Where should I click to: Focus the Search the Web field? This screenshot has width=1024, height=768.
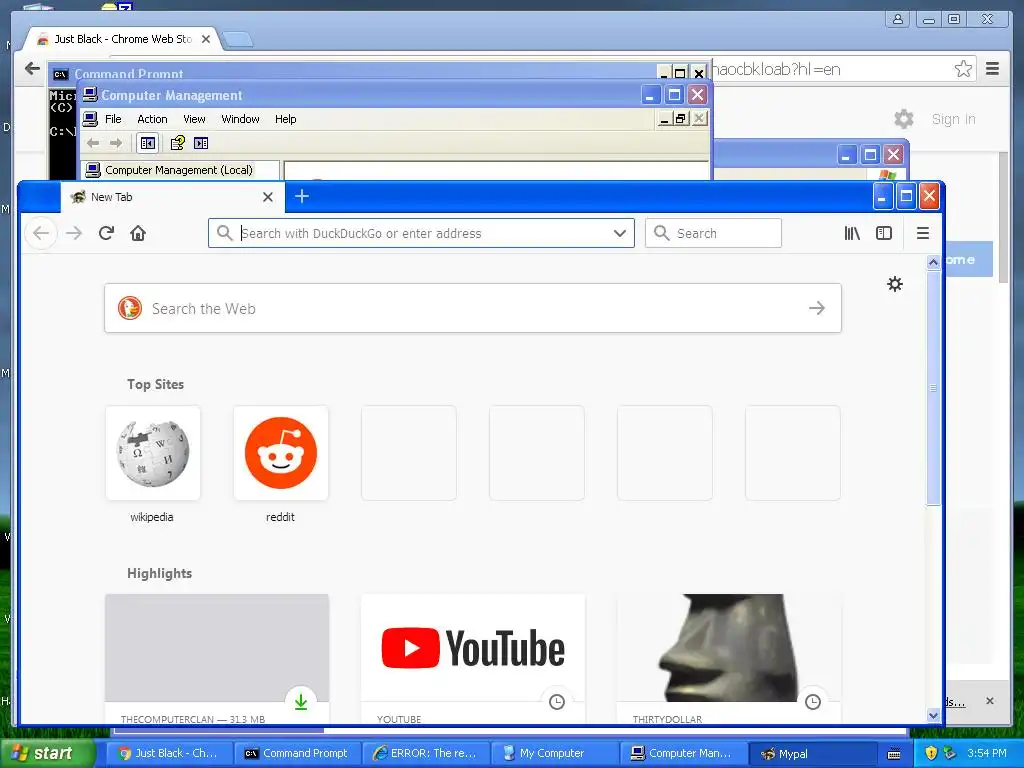coord(473,308)
